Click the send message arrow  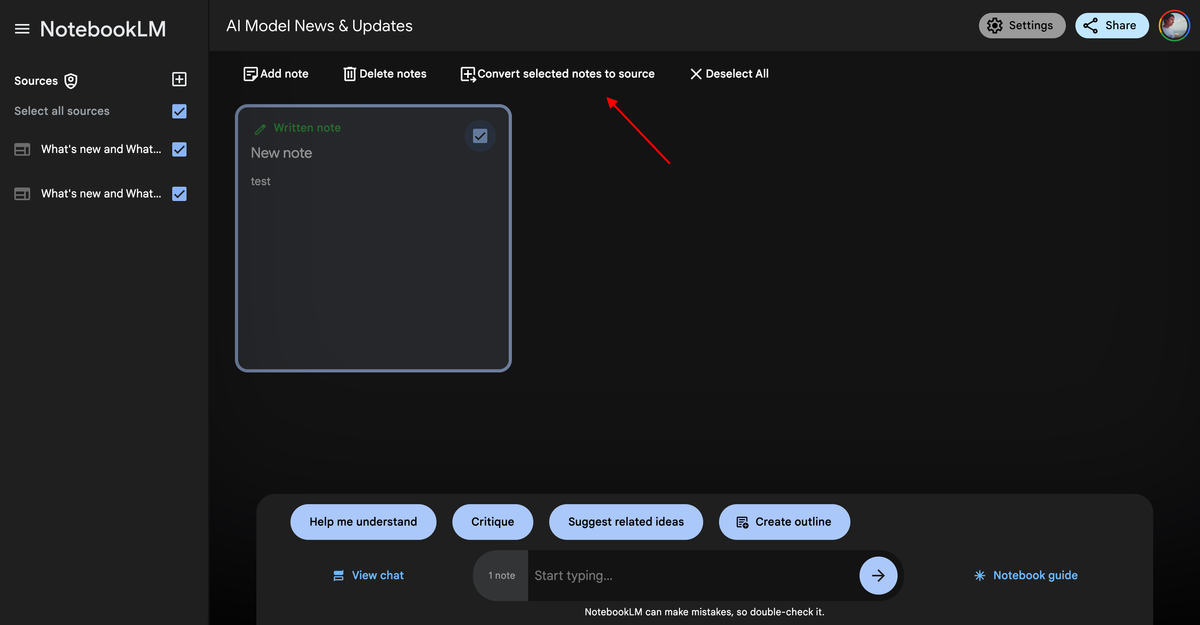[x=878, y=575]
